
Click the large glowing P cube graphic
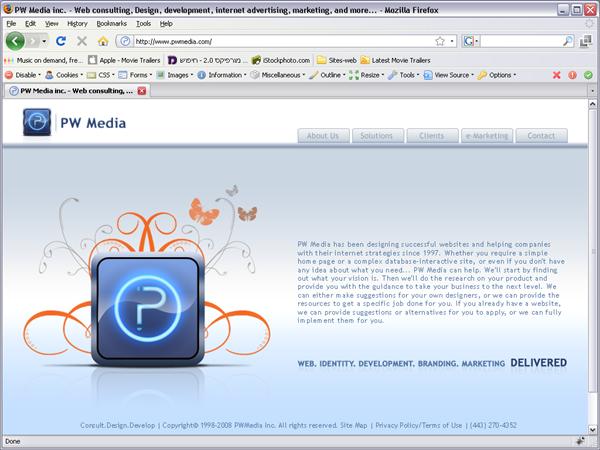click(148, 309)
